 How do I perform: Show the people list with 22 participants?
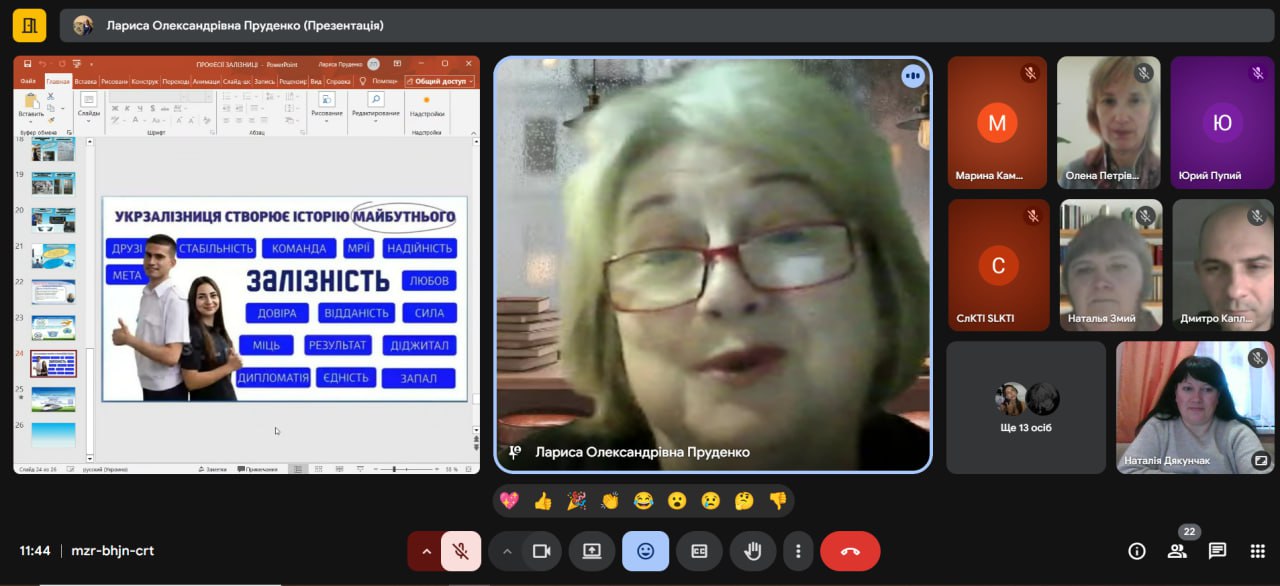click(1177, 551)
